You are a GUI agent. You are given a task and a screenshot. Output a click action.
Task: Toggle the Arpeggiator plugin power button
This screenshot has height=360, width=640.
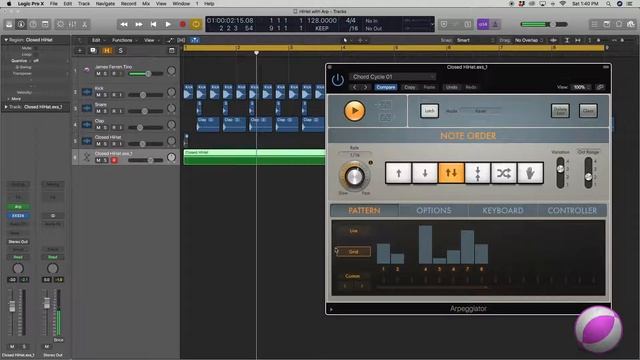point(338,80)
